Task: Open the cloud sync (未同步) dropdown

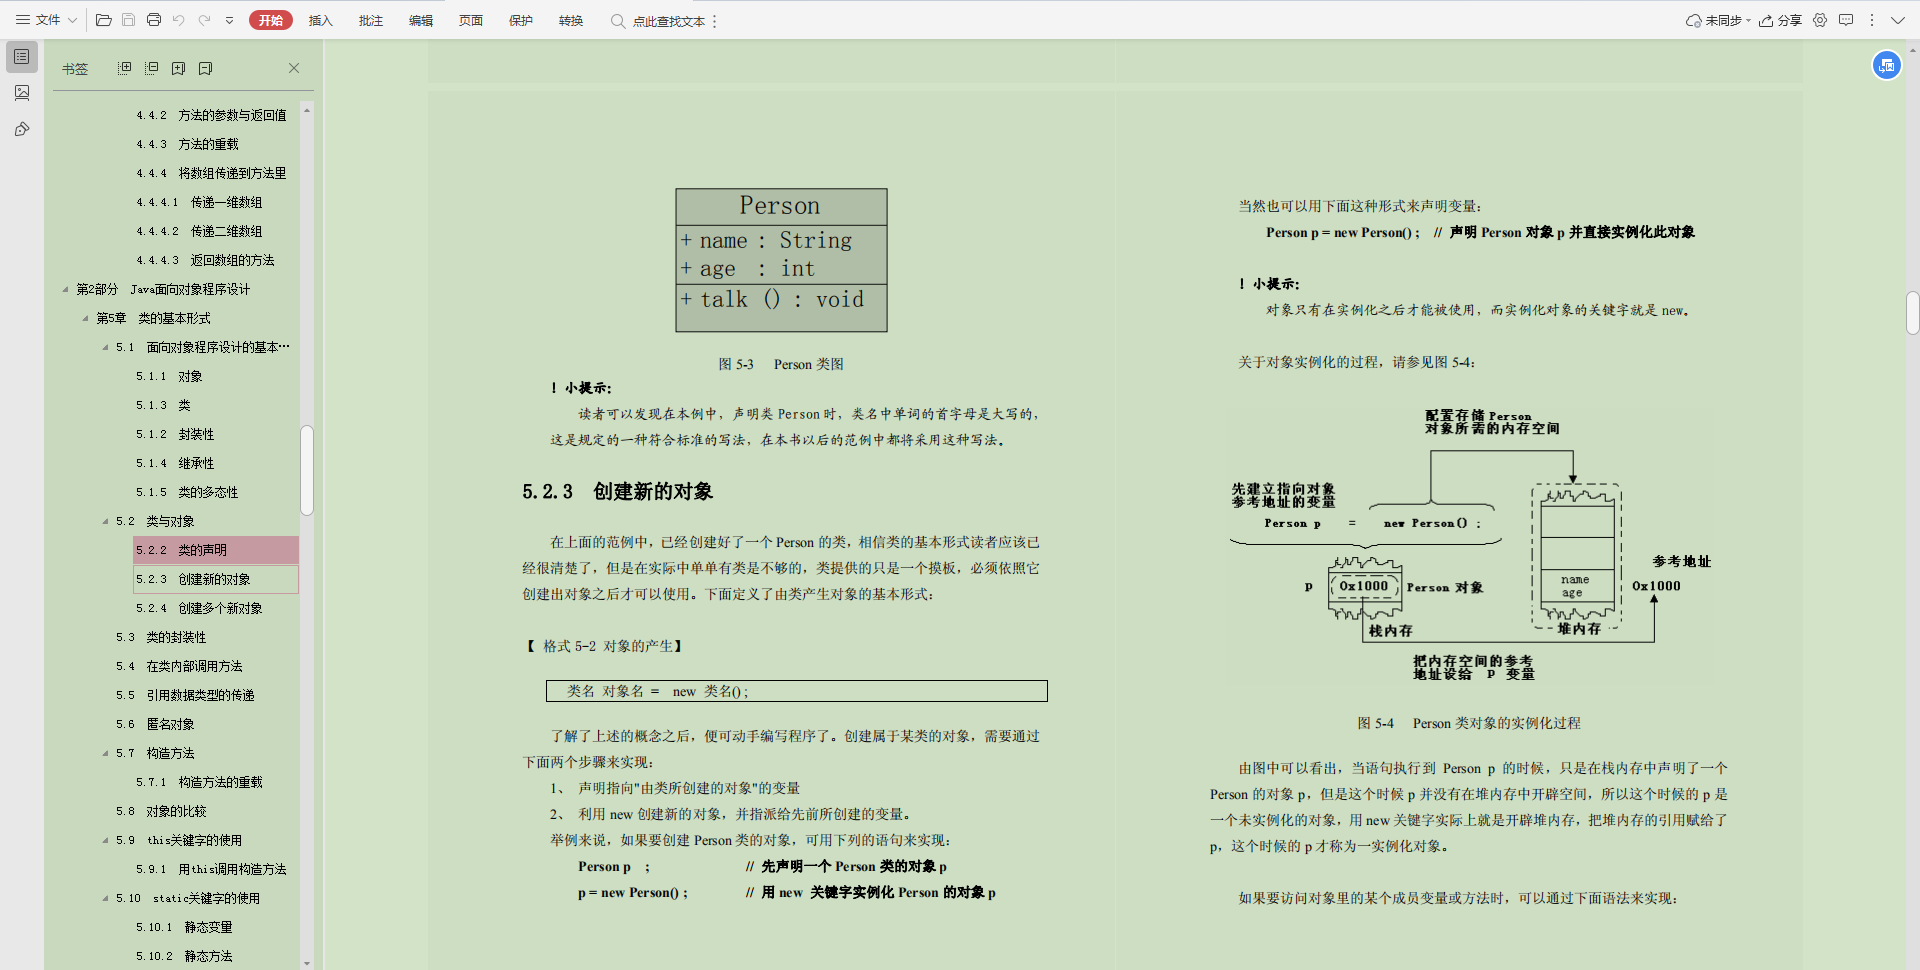Action: (1715, 20)
